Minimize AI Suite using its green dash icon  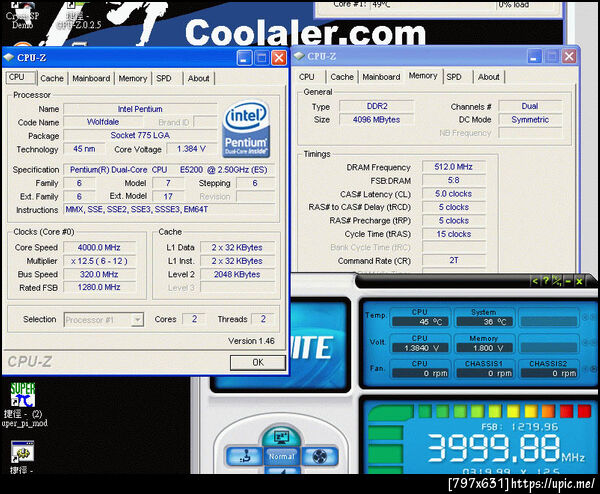pyautogui.click(x=568, y=281)
